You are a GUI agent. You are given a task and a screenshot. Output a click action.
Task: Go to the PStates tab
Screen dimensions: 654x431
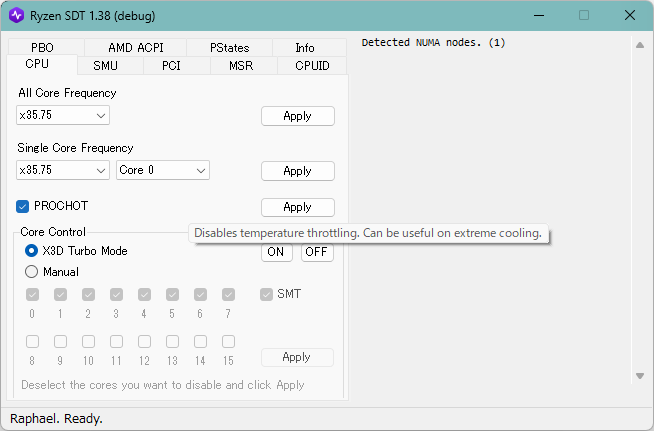[x=229, y=48]
